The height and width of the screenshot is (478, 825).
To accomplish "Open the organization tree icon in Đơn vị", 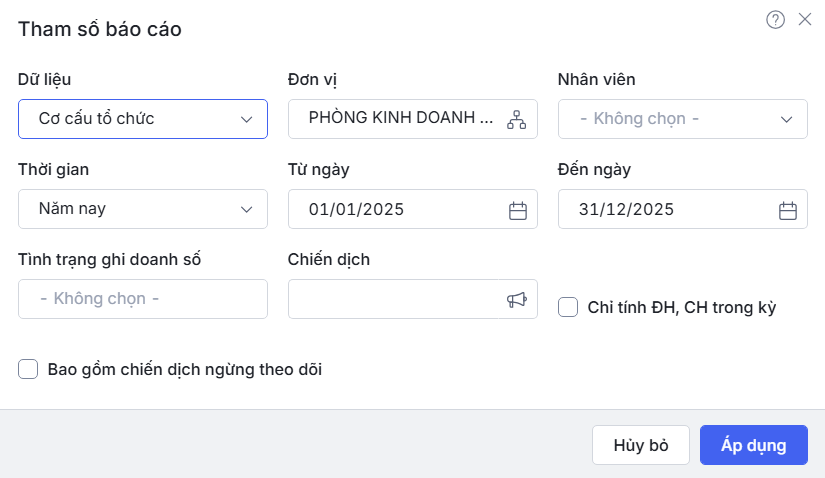I will click(516, 119).
